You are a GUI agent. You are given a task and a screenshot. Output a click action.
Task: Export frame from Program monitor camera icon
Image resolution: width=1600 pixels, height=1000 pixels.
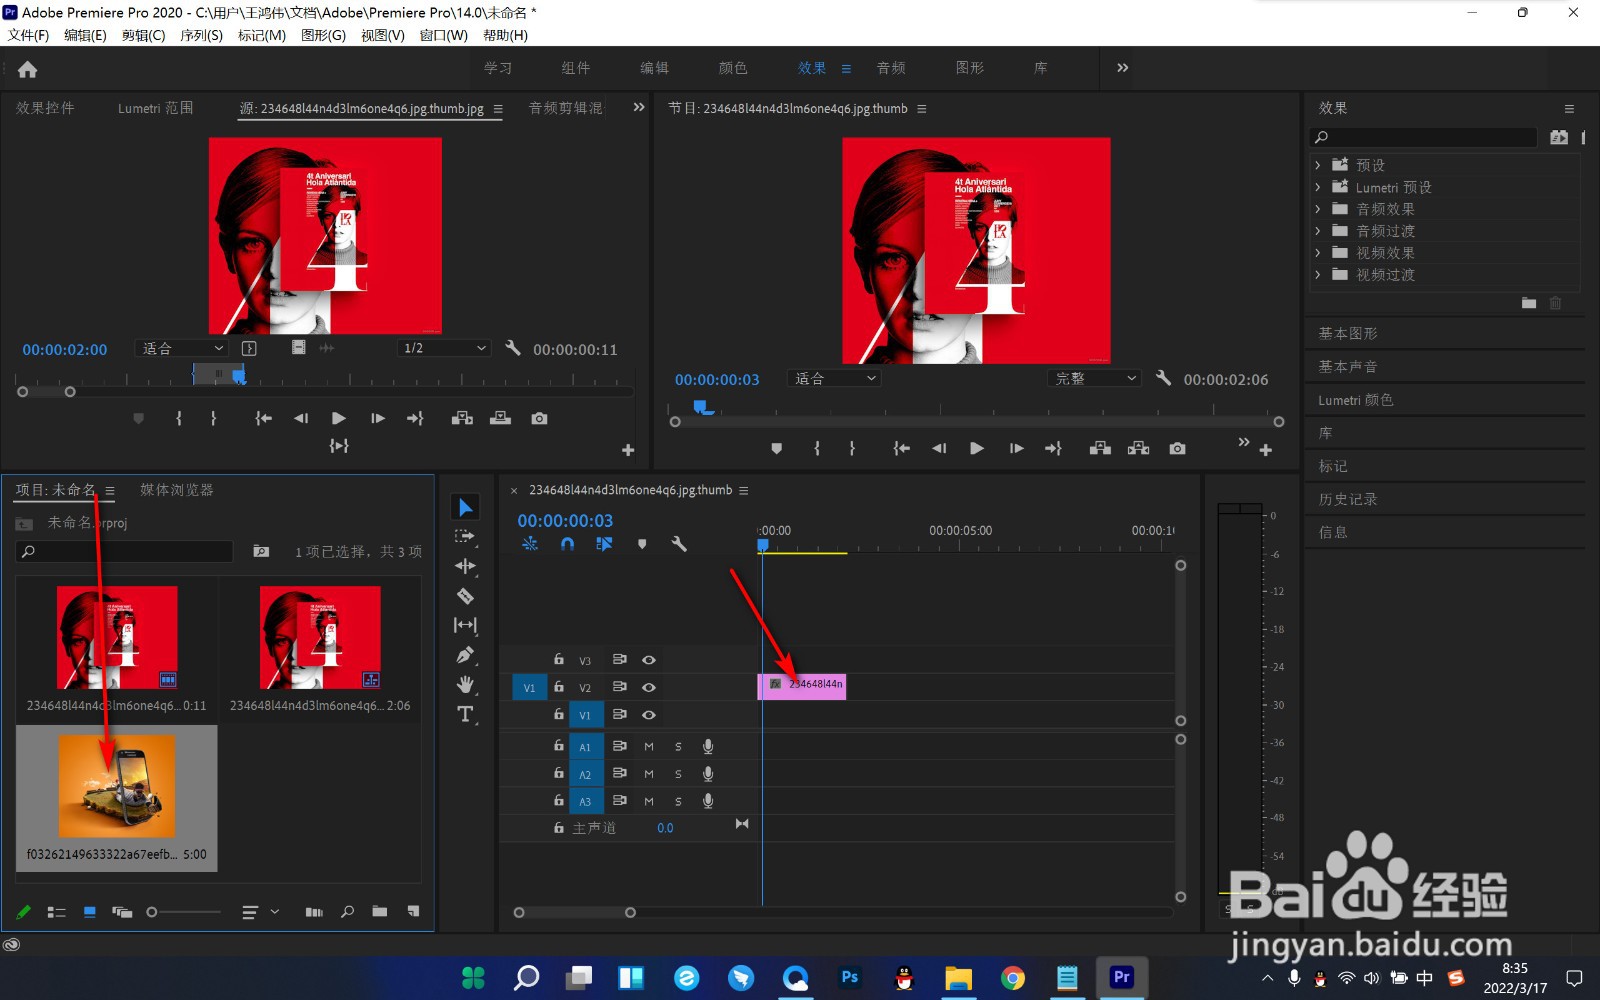[x=1178, y=448]
